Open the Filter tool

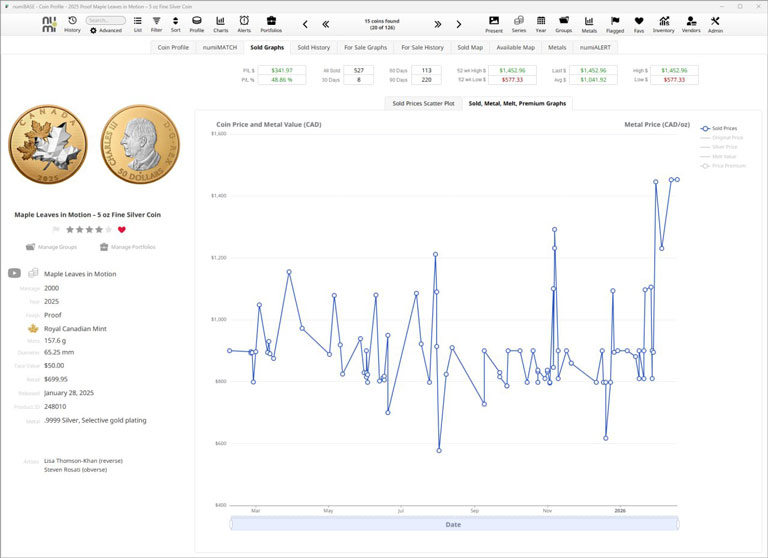click(156, 24)
